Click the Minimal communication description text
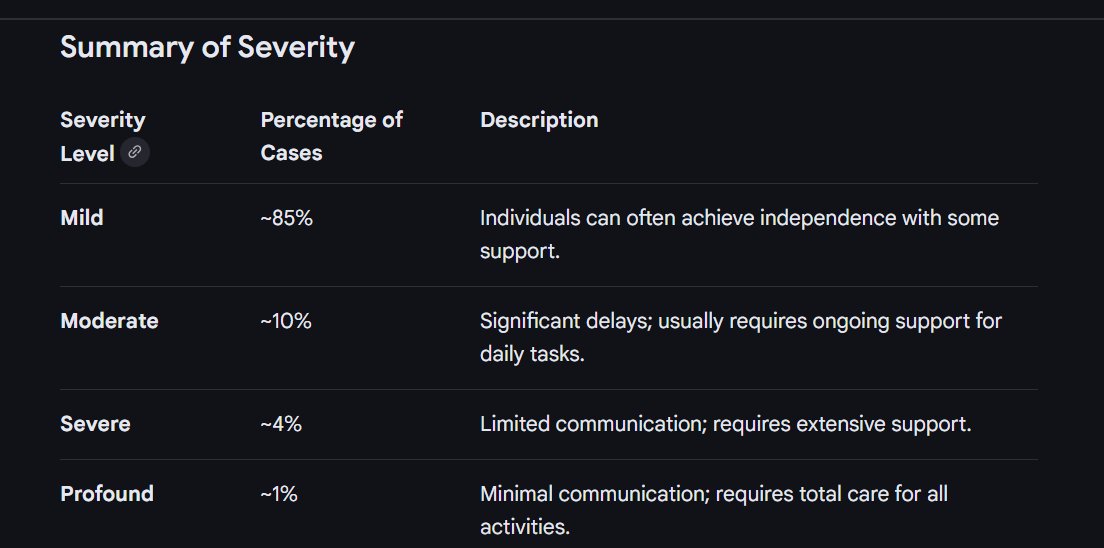This screenshot has width=1104, height=548. (x=713, y=494)
